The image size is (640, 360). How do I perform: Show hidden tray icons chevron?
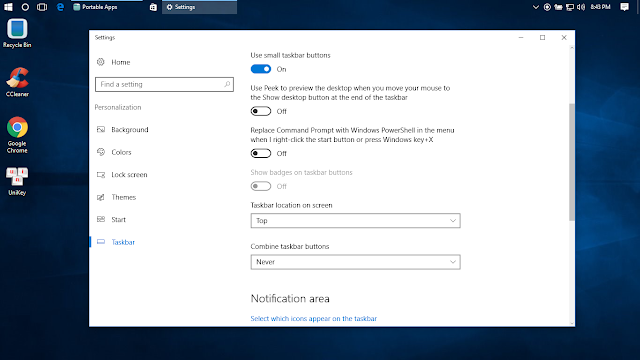pos(536,7)
